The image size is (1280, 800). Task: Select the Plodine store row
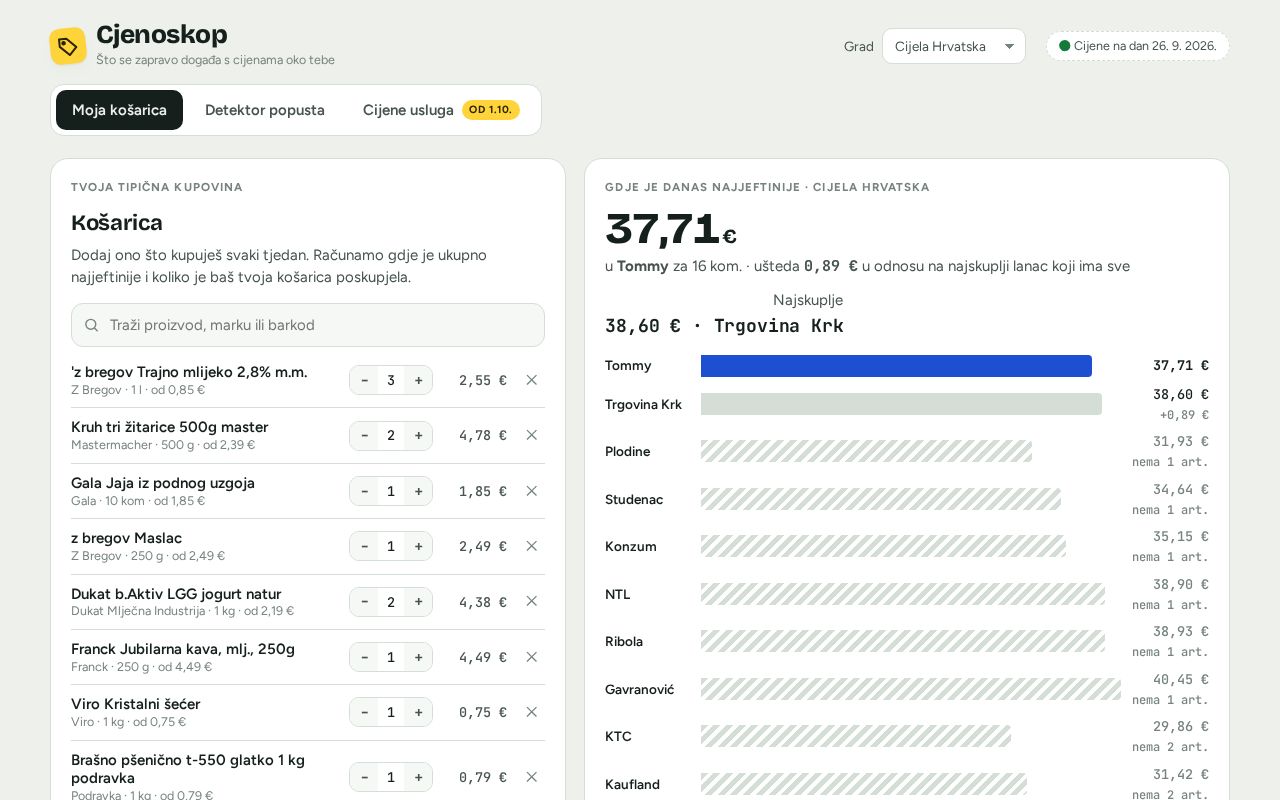[x=907, y=452]
